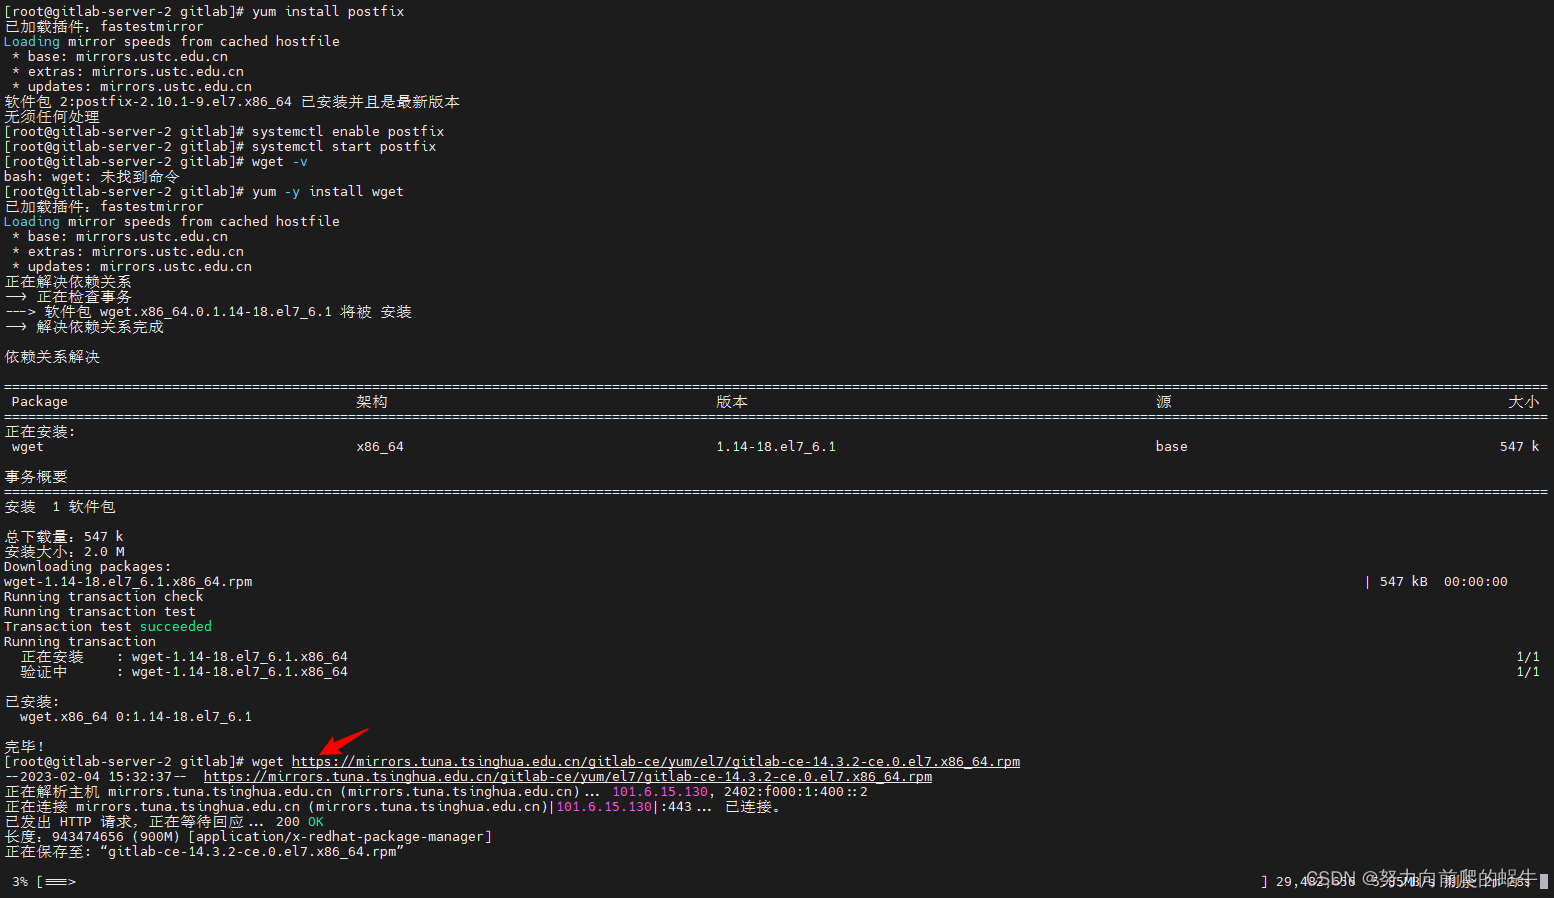Click the "长度：943474656 (900M)" line
This screenshot has height=898, width=1554.
[x=248, y=837]
